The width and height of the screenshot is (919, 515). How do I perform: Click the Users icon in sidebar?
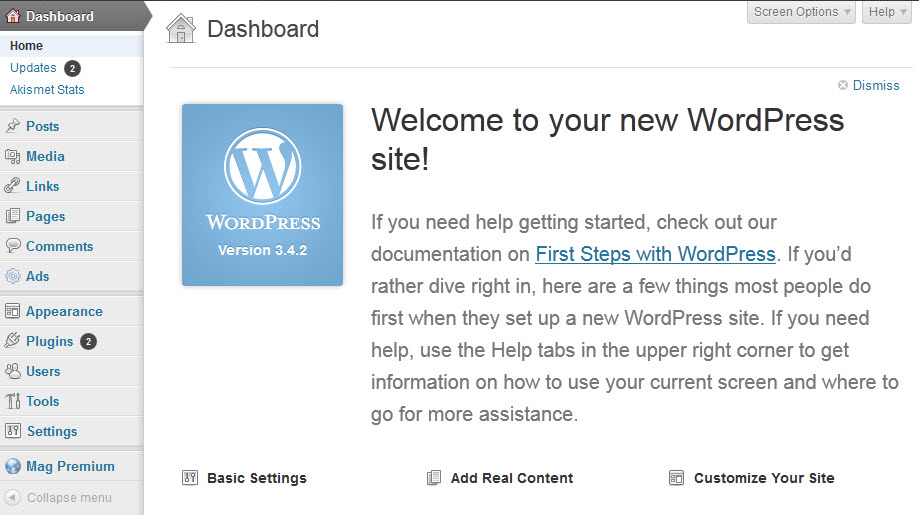[13, 371]
